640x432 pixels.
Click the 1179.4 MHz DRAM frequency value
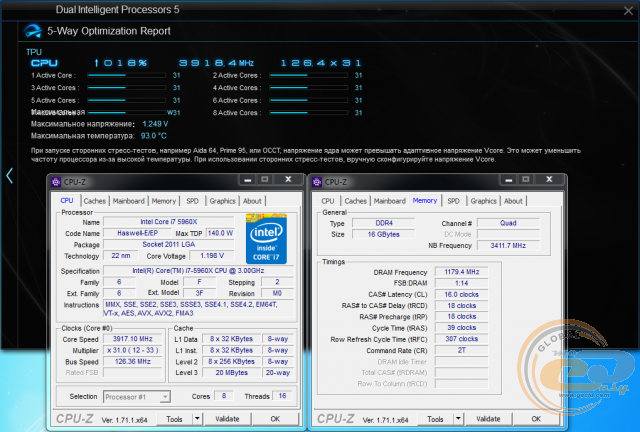point(462,272)
